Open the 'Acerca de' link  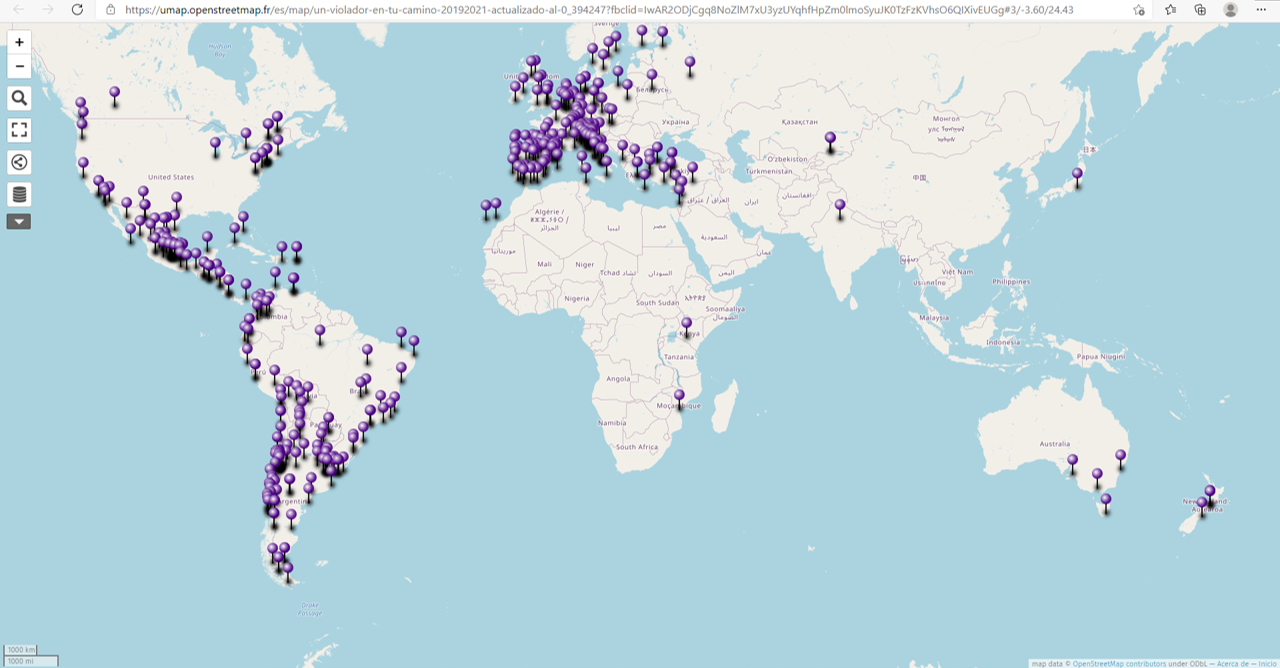[1232, 663]
